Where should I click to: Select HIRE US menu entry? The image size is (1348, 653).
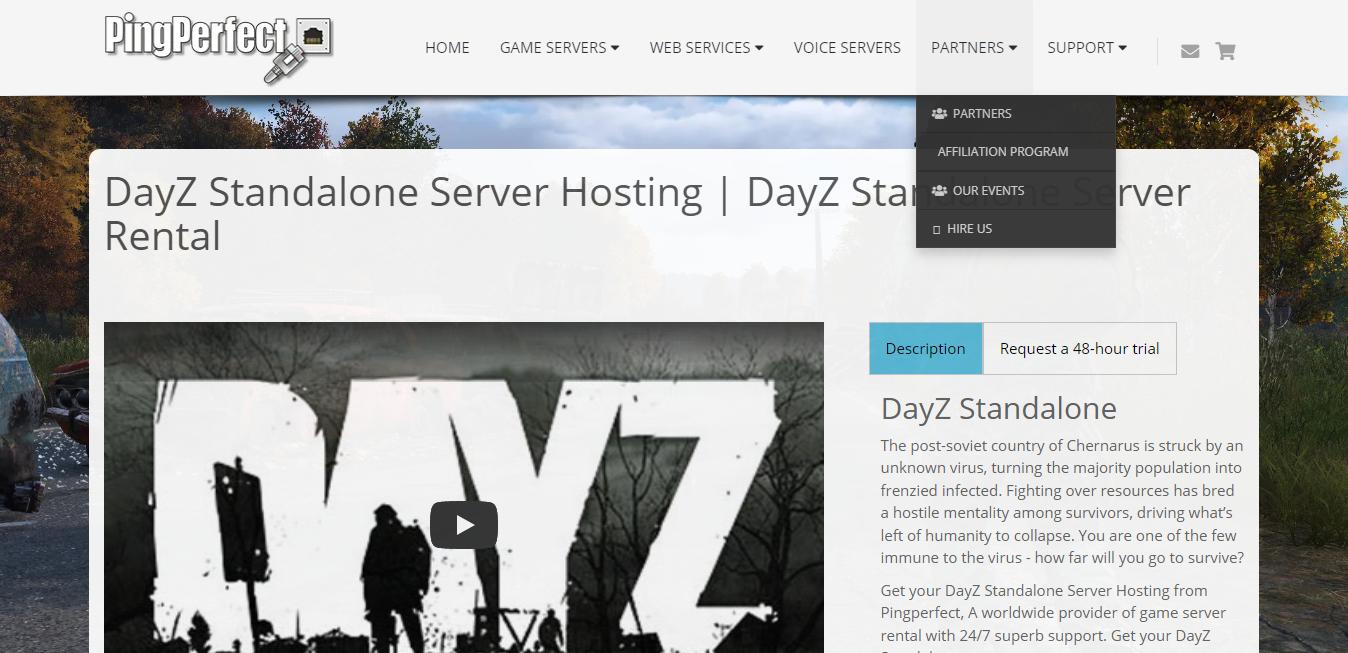pos(1015,229)
